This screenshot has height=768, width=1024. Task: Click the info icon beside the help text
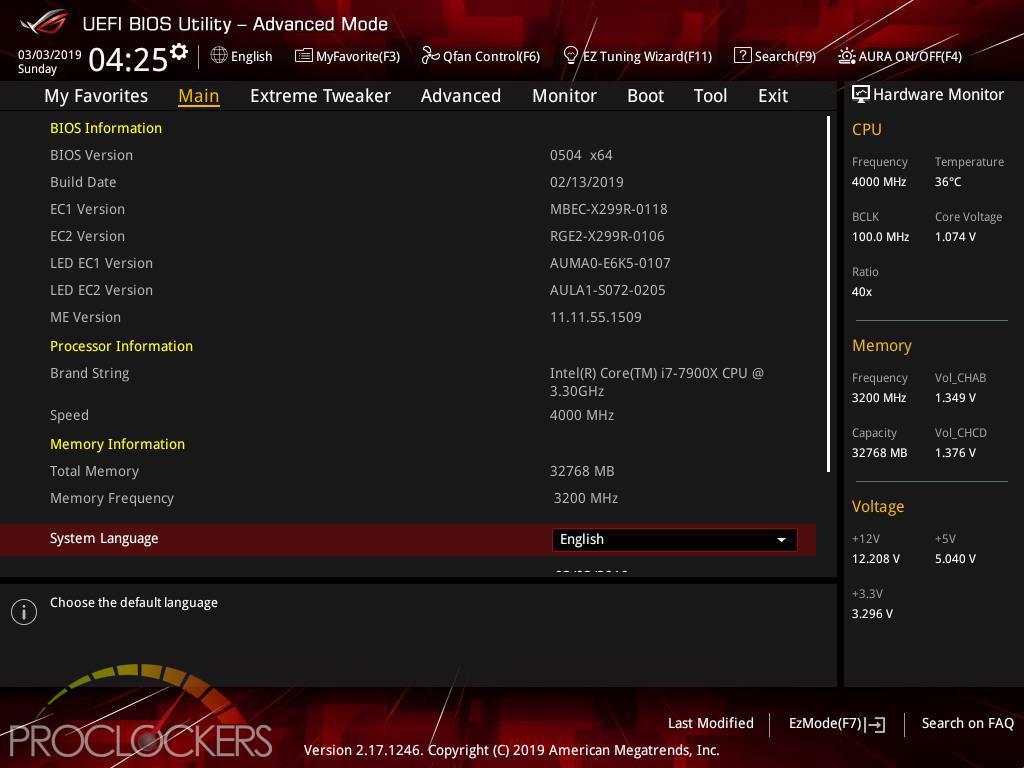pyautogui.click(x=24, y=612)
